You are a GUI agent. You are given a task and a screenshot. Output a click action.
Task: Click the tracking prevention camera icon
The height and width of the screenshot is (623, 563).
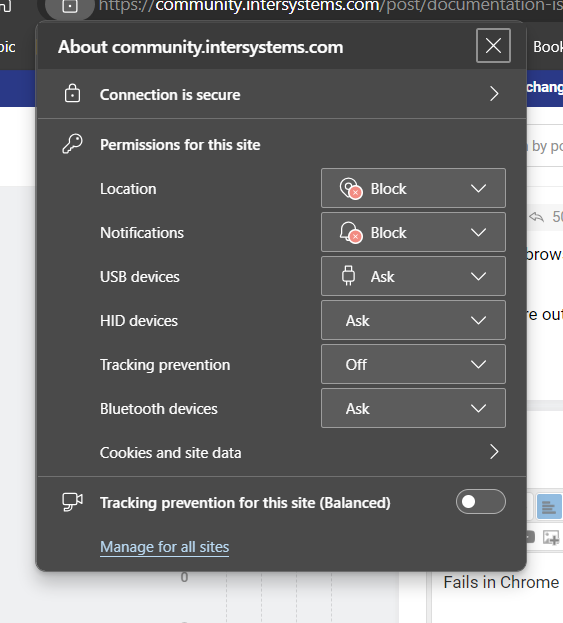[x=73, y=502]
